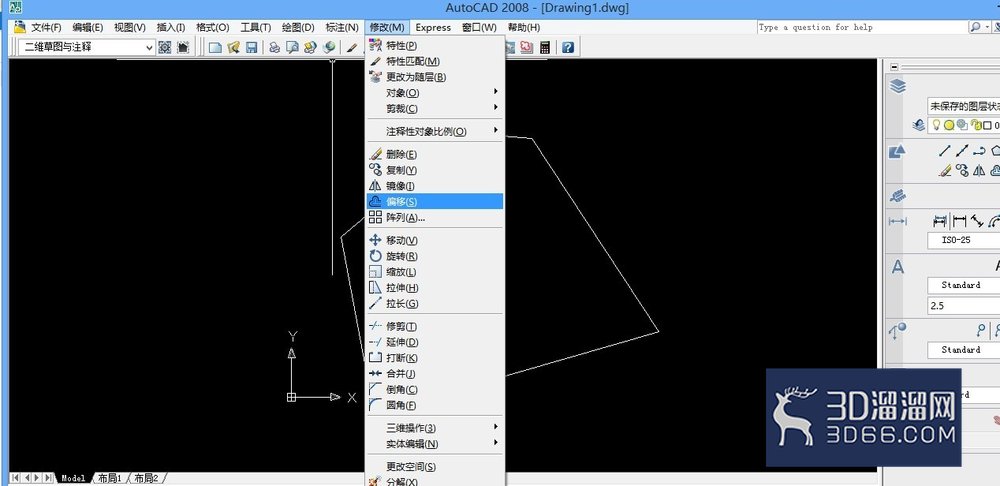The height and width of the screenshot is (486, 1000).
Task: Open the 未保存的图层状态 layer state dropdown
Action: tap(963, 107)
